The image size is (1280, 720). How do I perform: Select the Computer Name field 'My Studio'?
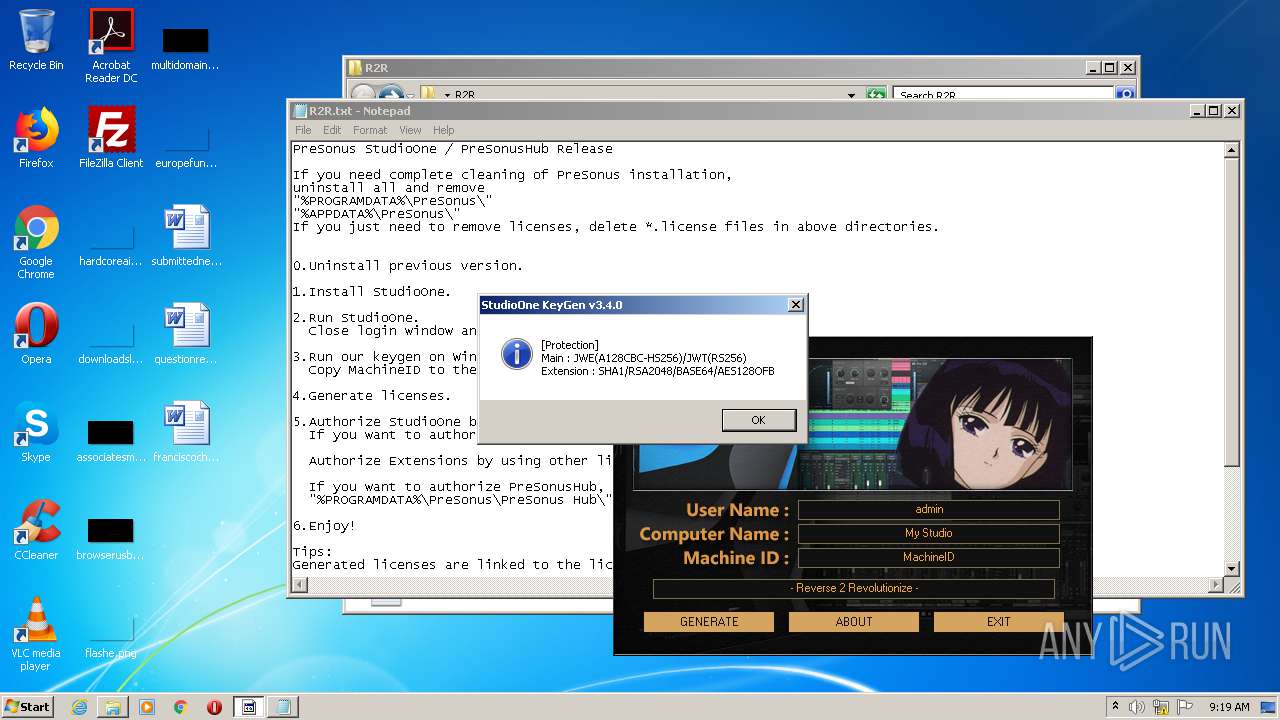click(929, 534)
